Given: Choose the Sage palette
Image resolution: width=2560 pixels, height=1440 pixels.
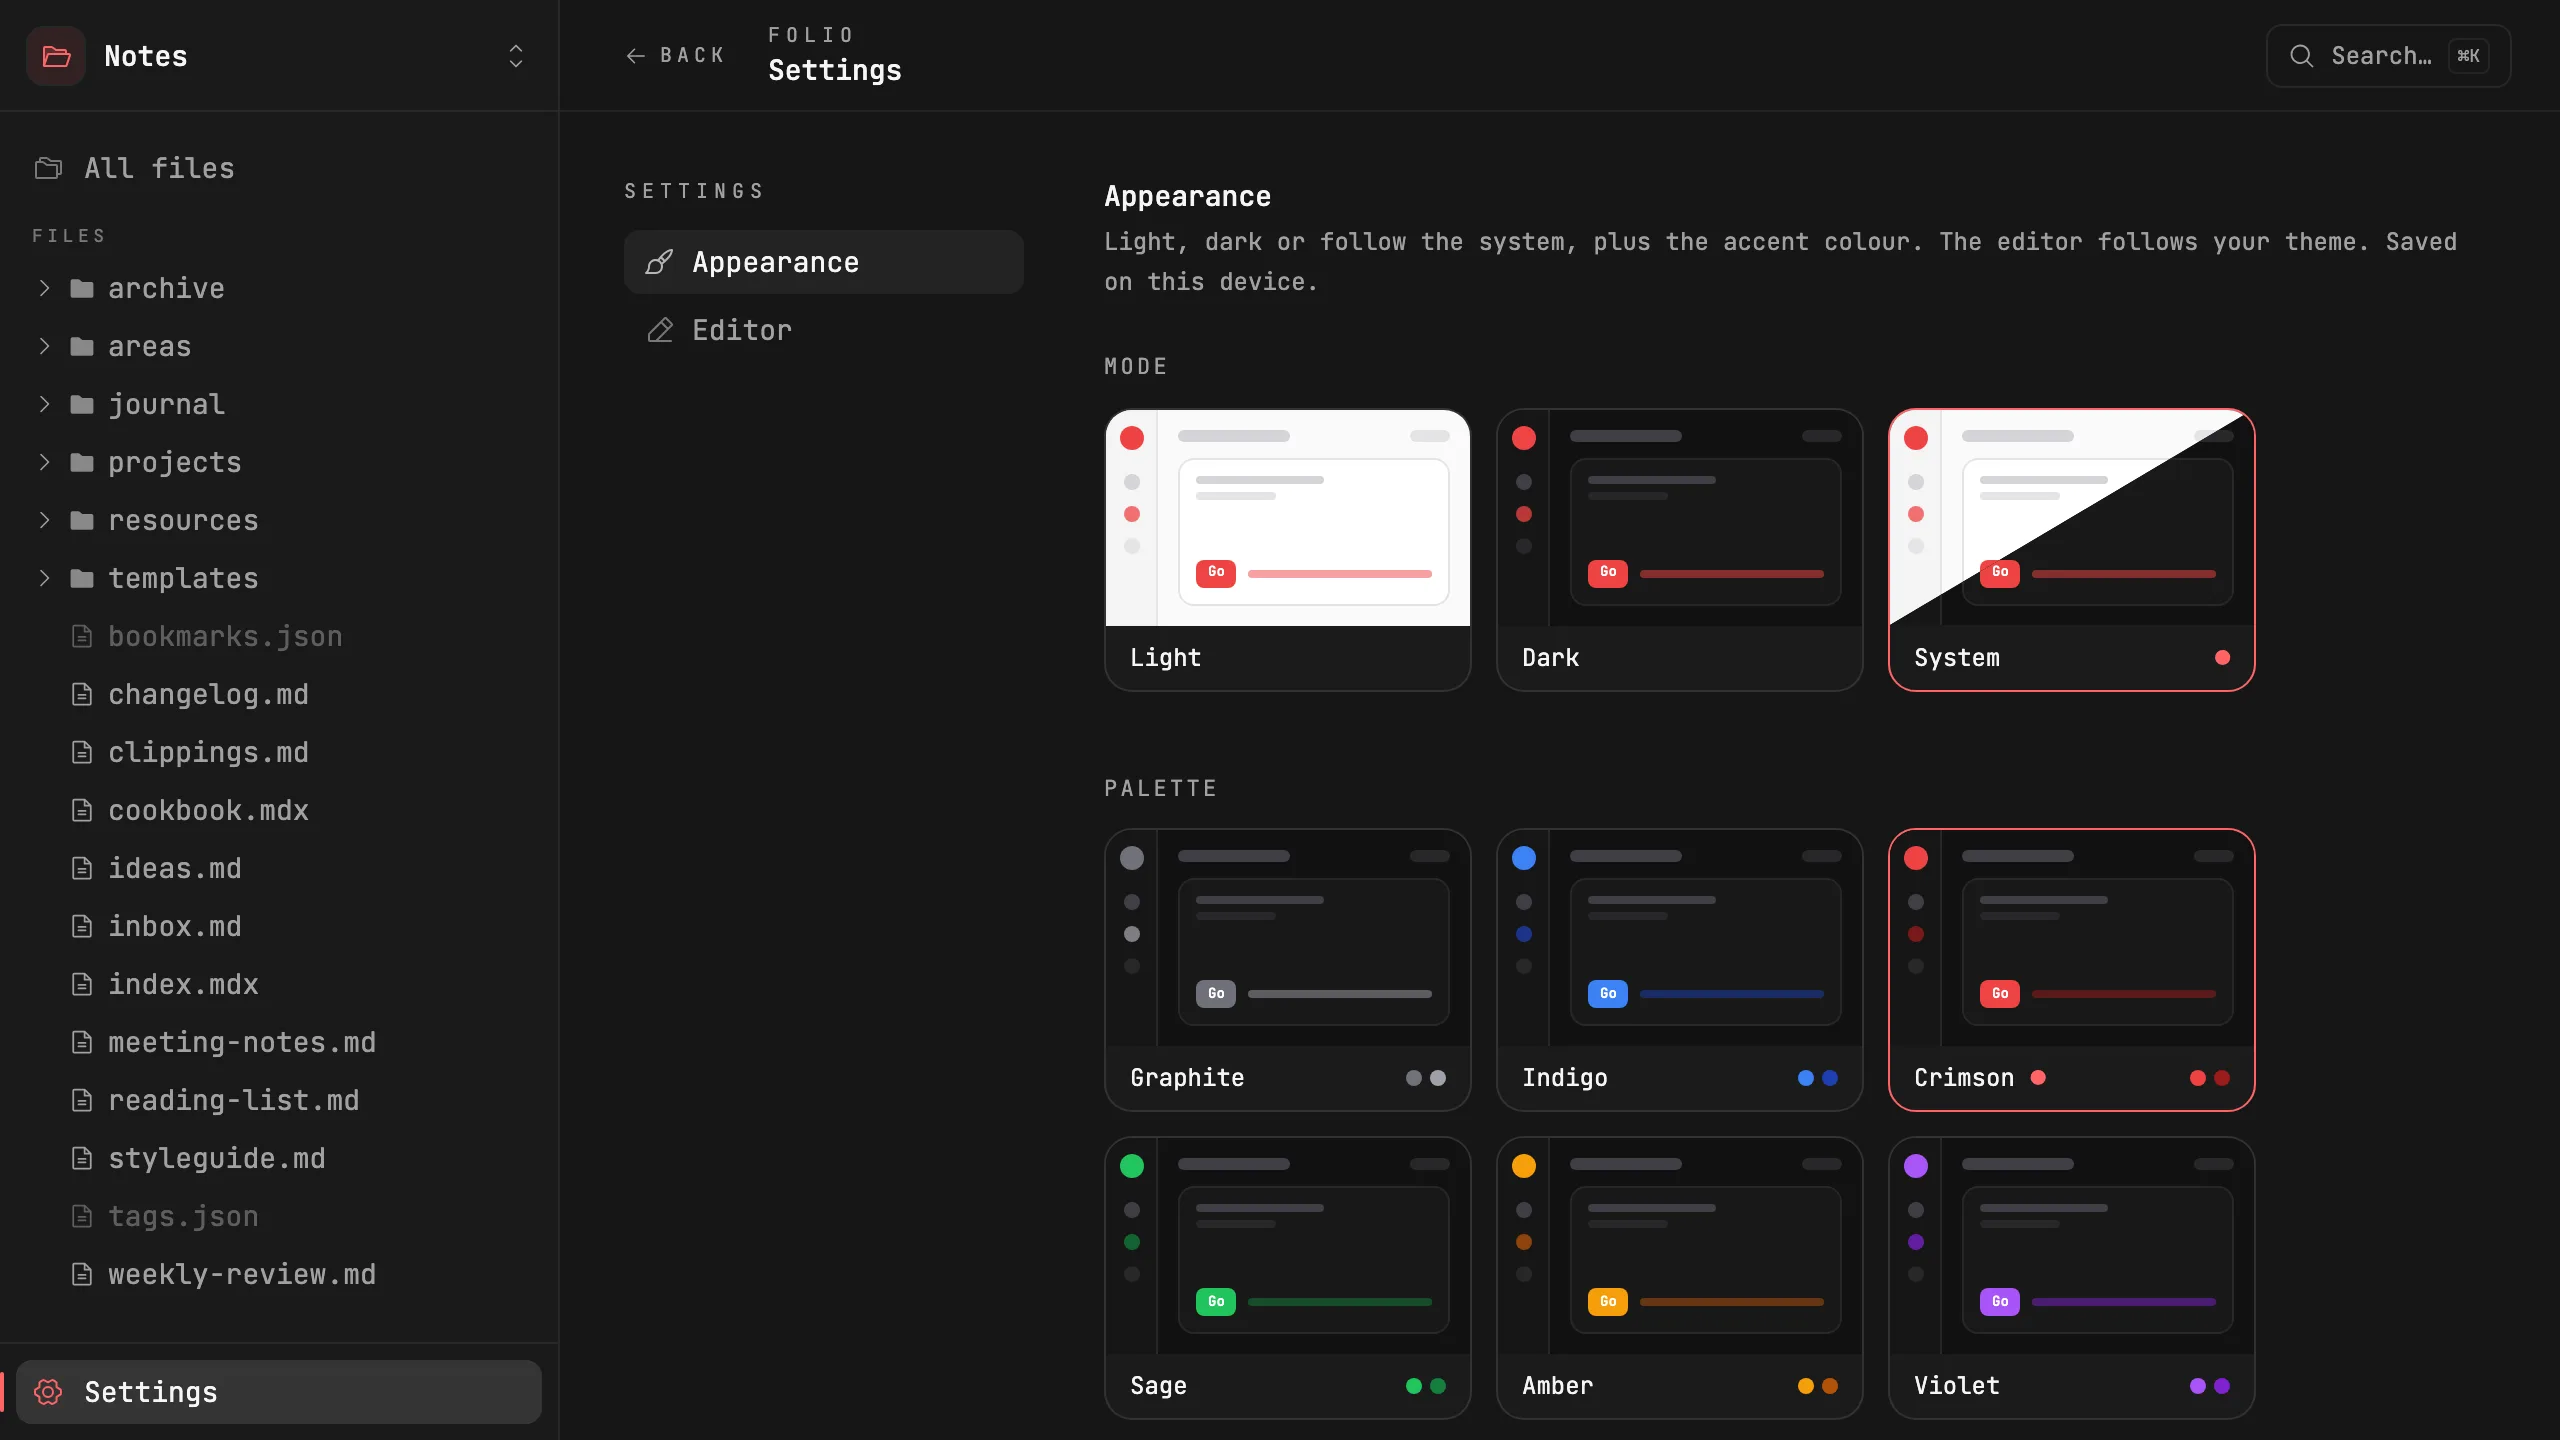Looking at the screenshot, I should pos(1287,1277).
